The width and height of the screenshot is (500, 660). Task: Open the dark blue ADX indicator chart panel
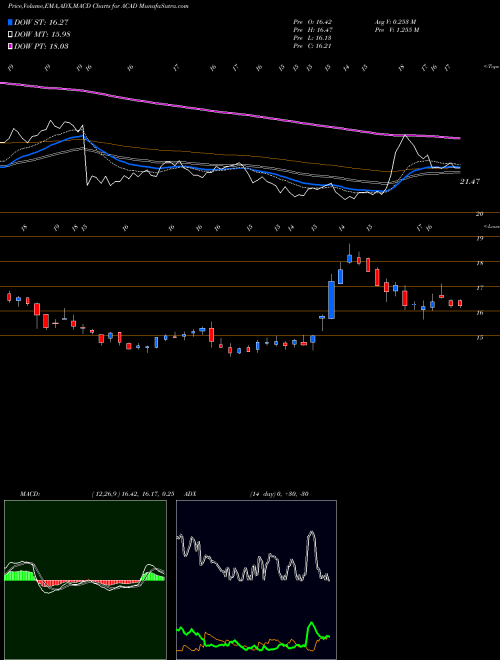pyautogui.click(x=256, y=580)
